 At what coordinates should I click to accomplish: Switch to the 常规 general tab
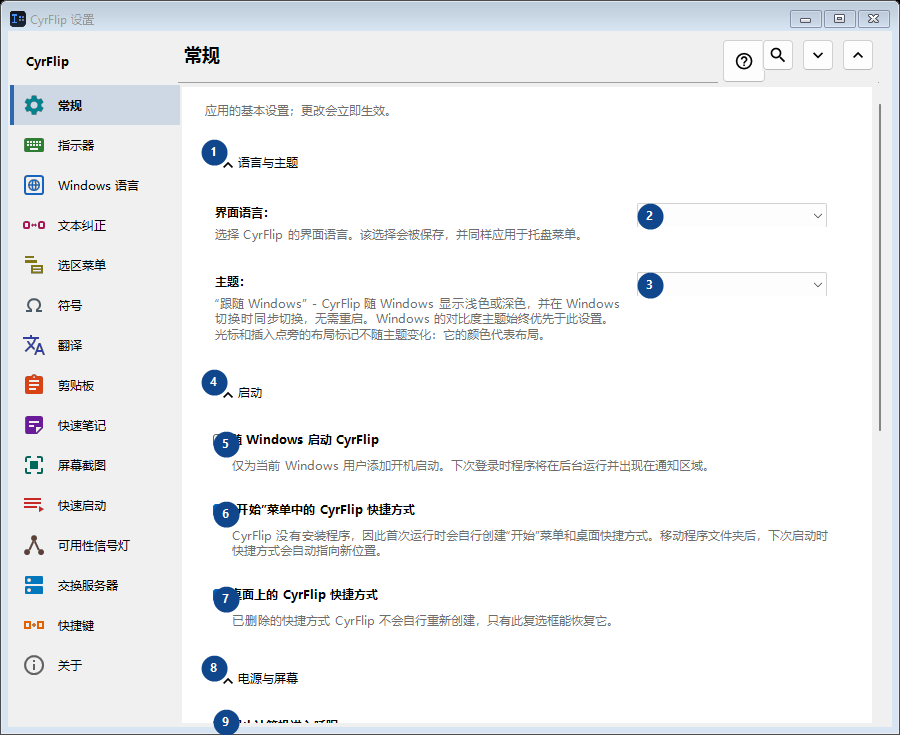pyautogui.click(x=95, y=105)
